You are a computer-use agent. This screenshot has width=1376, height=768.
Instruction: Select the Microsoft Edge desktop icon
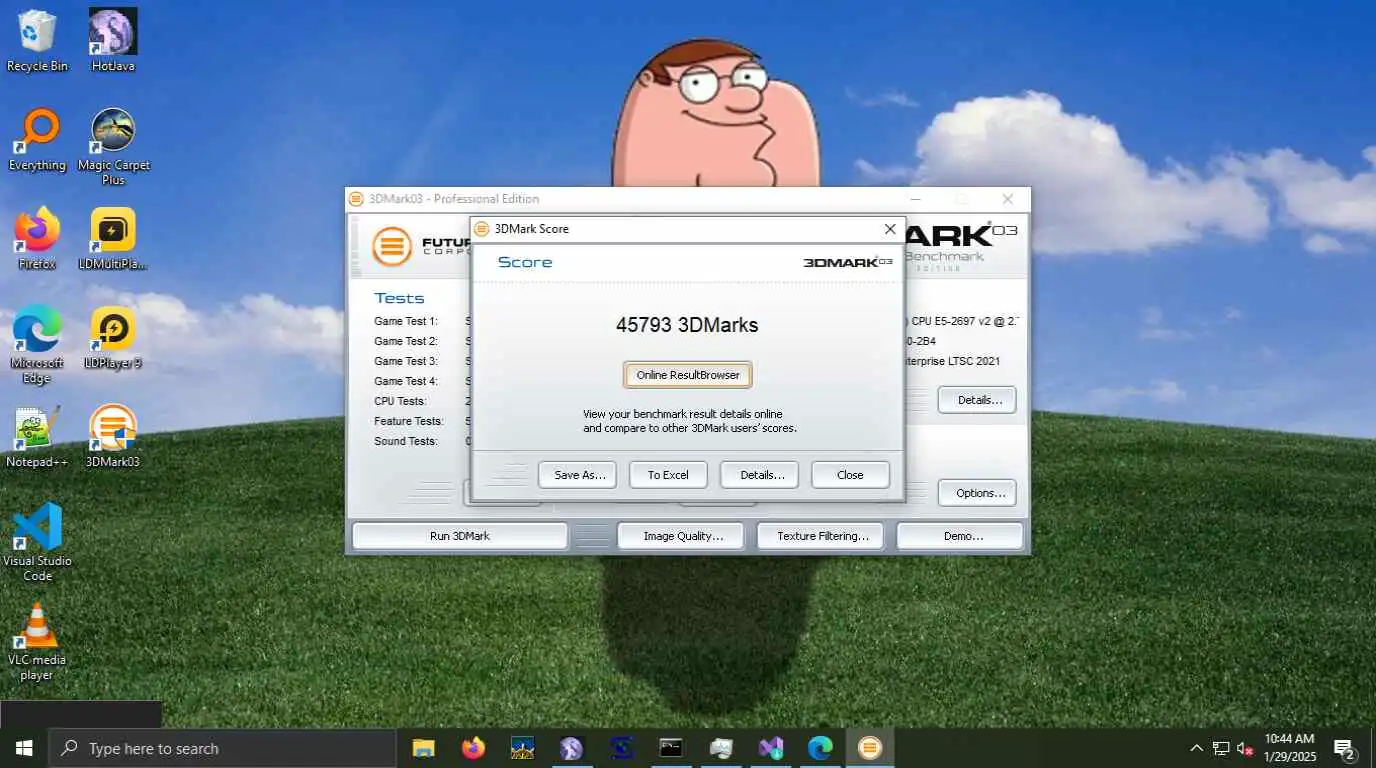pyautogui.click(x=37, y=344)
